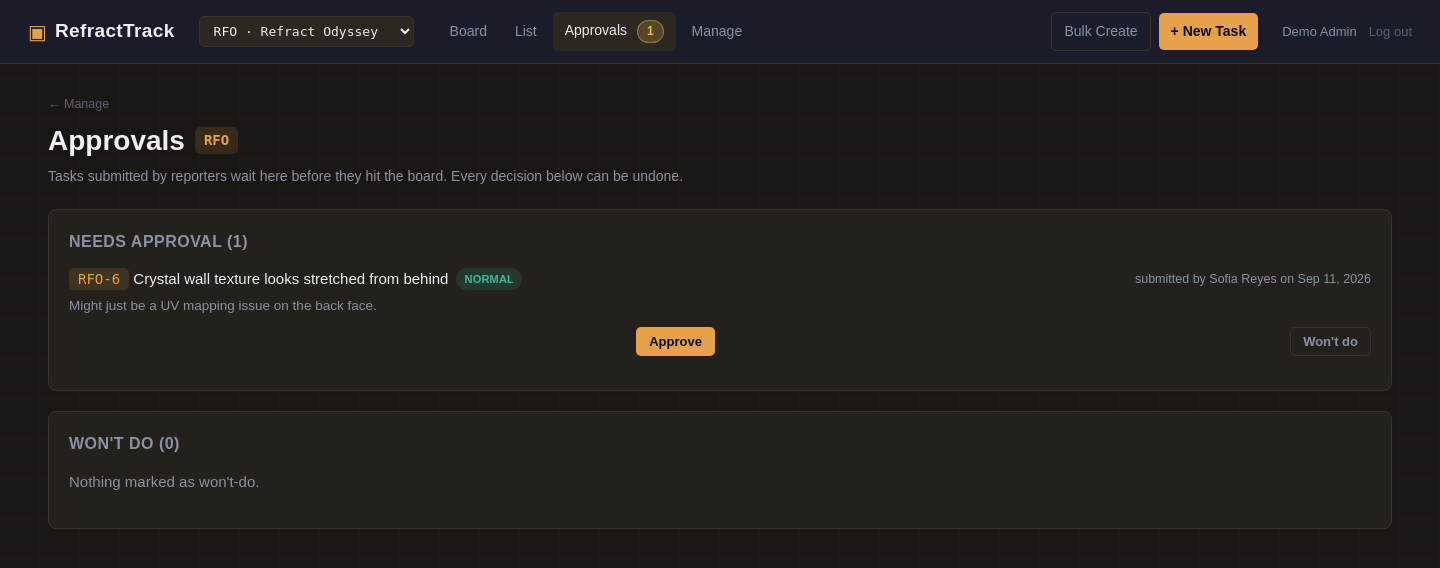Click the submitted by Sofia Reyes text

pos(1253,279)
